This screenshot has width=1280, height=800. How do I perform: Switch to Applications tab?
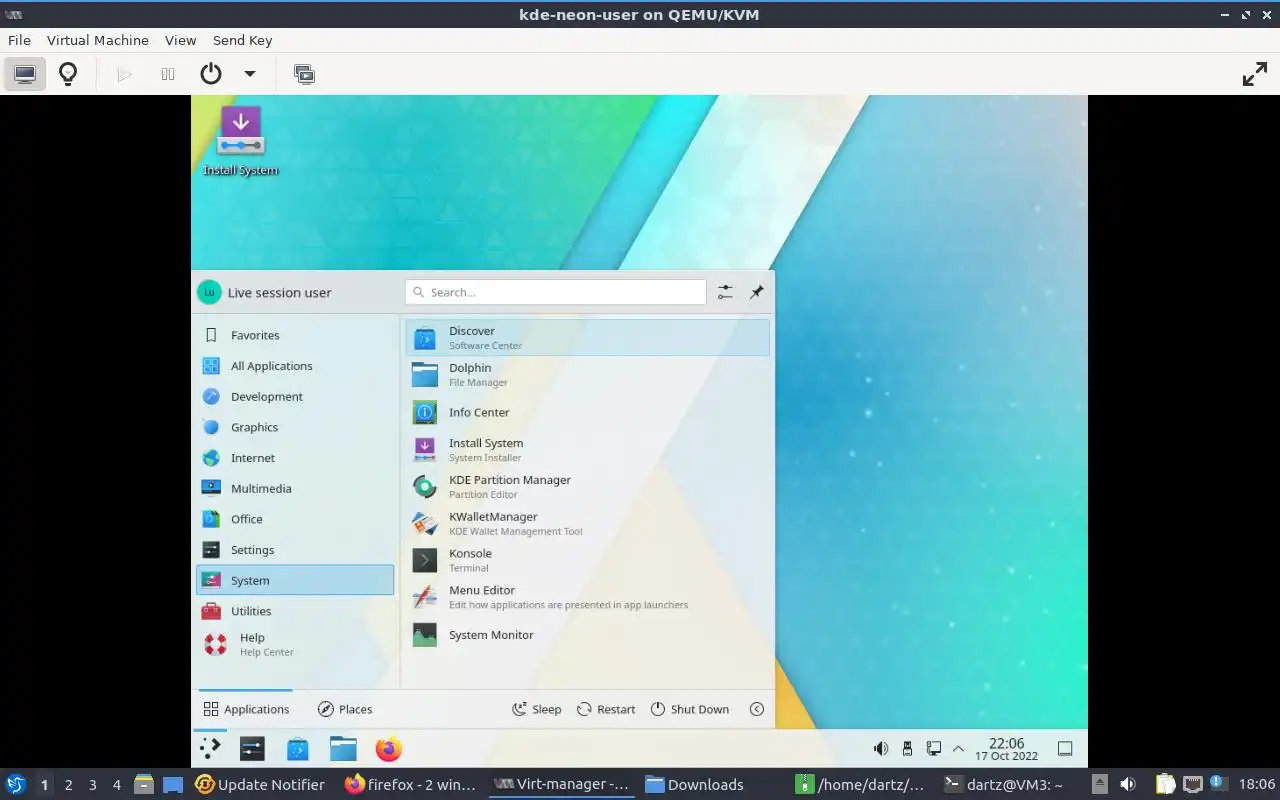(x=246, y=709)
